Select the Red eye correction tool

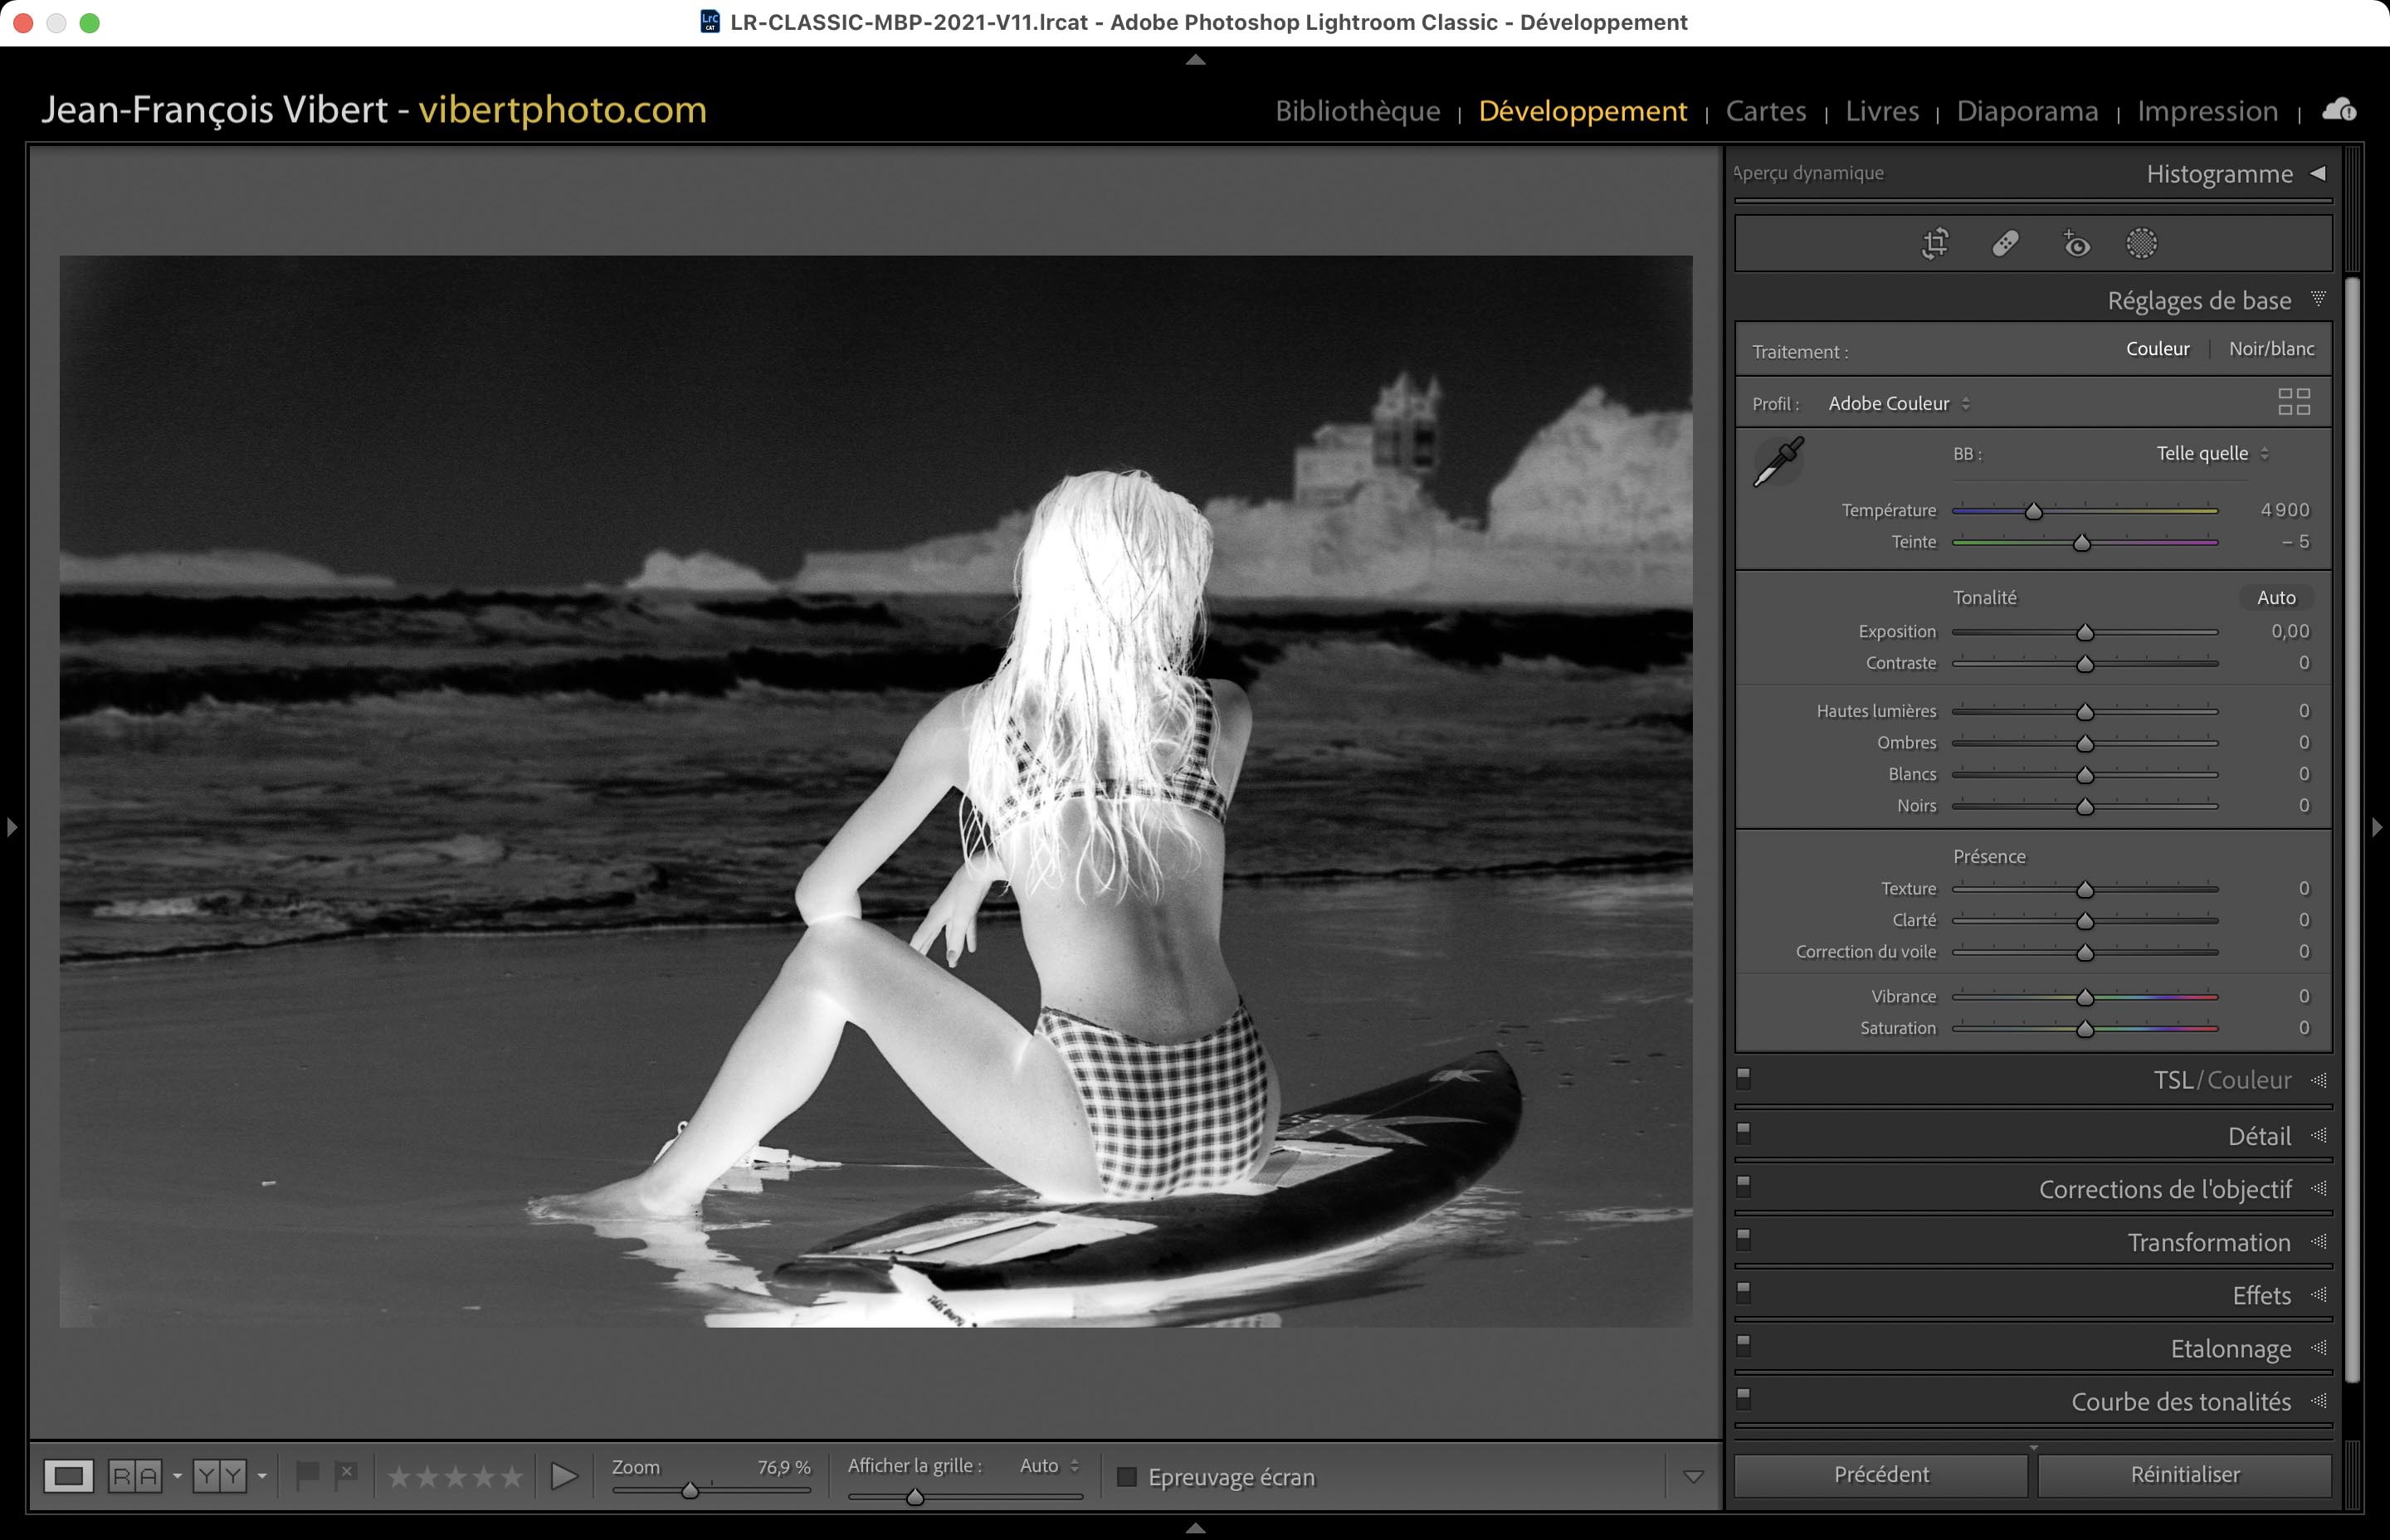click(2076, 243)
